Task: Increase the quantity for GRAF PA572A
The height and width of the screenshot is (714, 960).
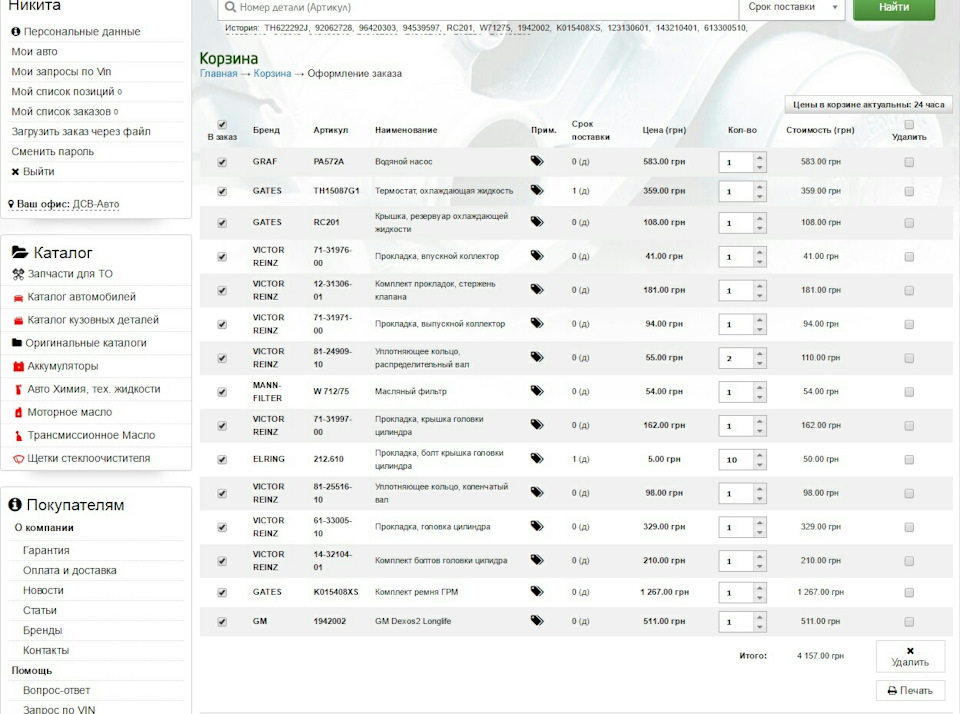Action: point(759,157)
